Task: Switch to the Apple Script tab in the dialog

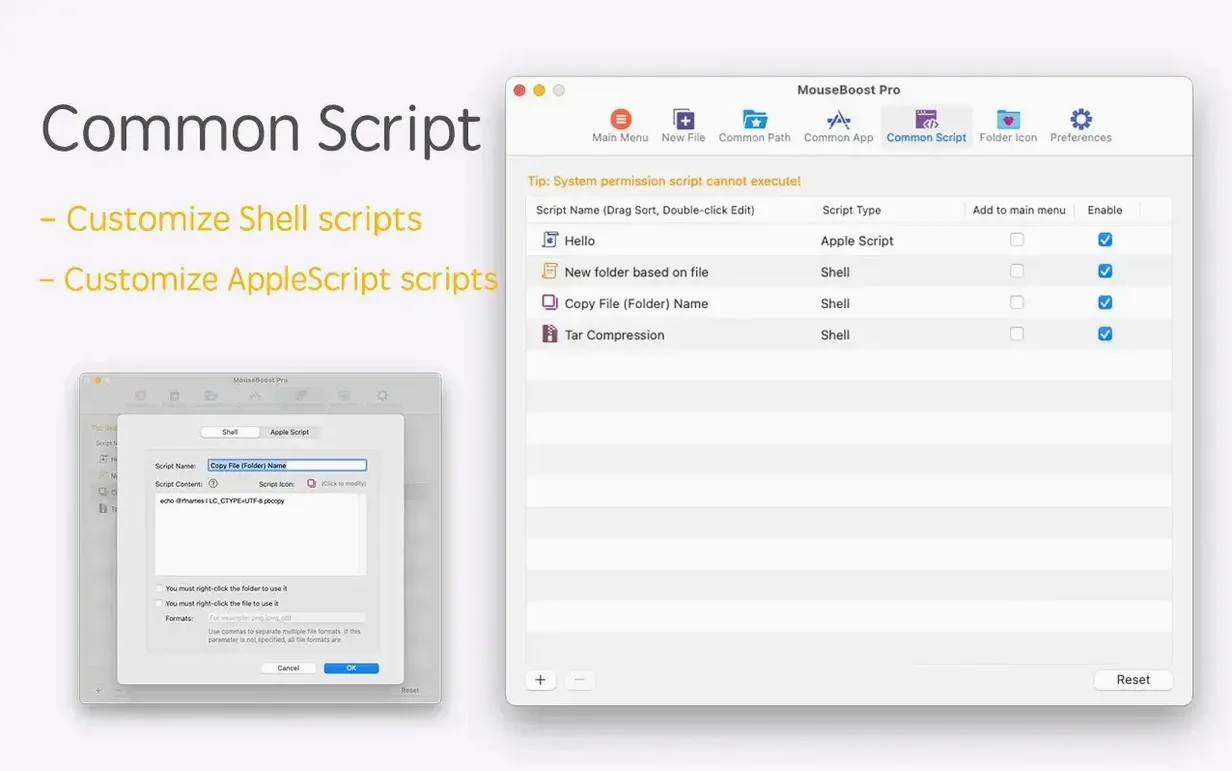Action: coord(290,432)
